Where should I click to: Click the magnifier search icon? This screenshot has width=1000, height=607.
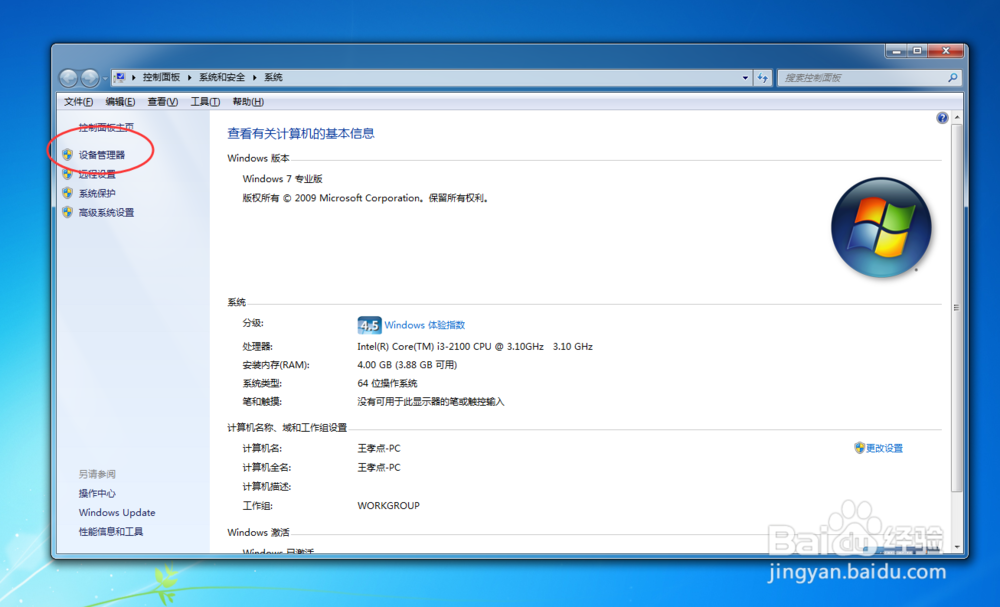click(952, 78)
